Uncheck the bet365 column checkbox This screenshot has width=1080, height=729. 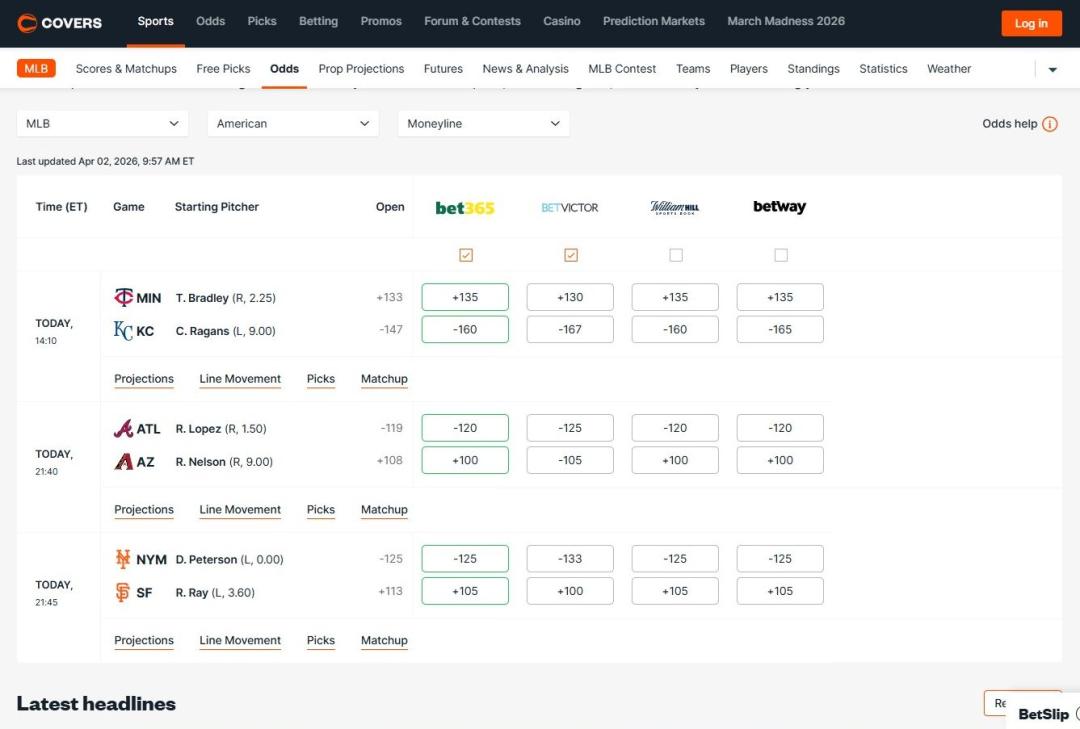(x=465, y=255)
